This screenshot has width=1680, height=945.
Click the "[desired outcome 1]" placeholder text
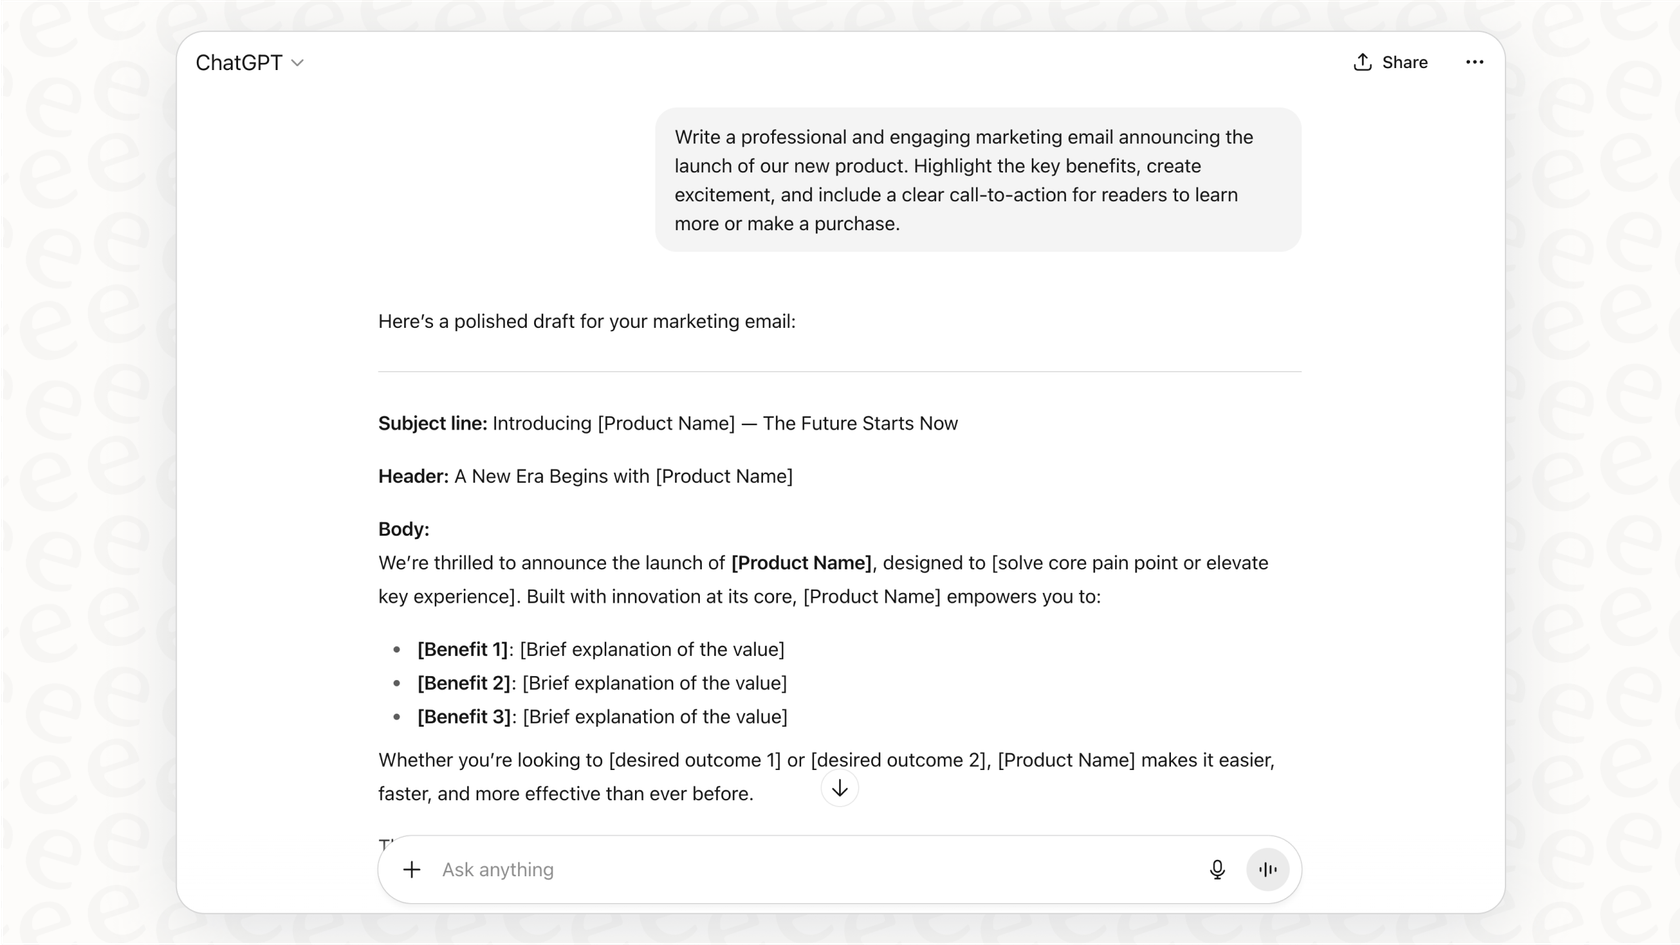coord(695,761)
